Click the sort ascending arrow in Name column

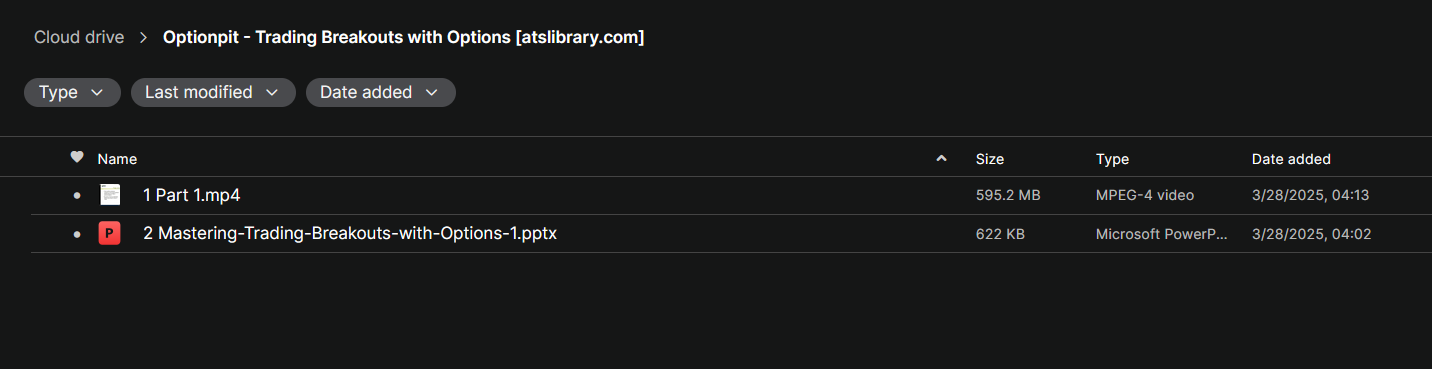[x=941, y=159]
